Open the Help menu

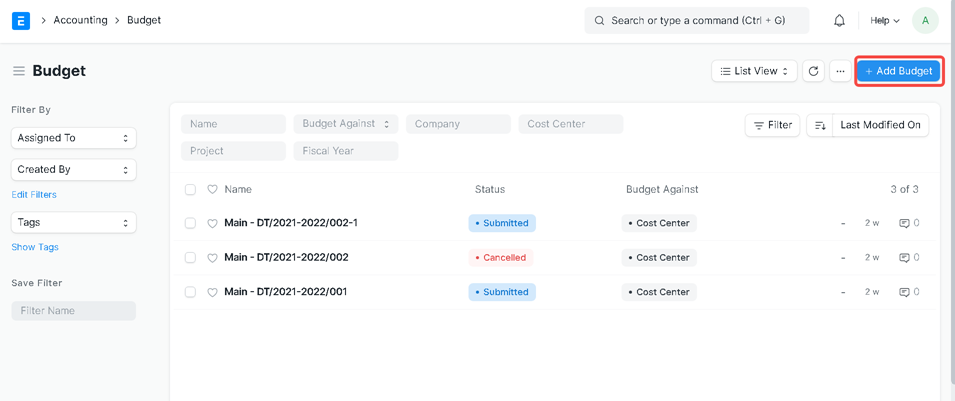[x=884, y=20]
